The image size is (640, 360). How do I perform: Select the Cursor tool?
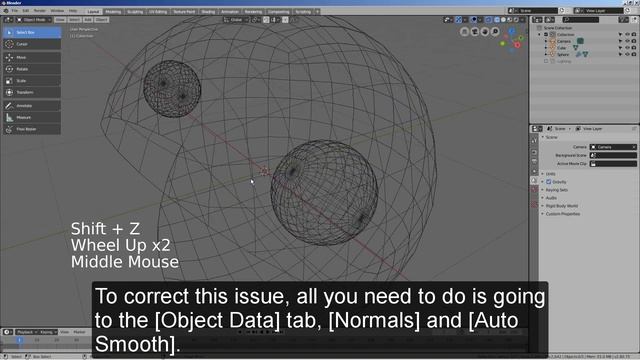pyautogui.click(x=32, y=44)
